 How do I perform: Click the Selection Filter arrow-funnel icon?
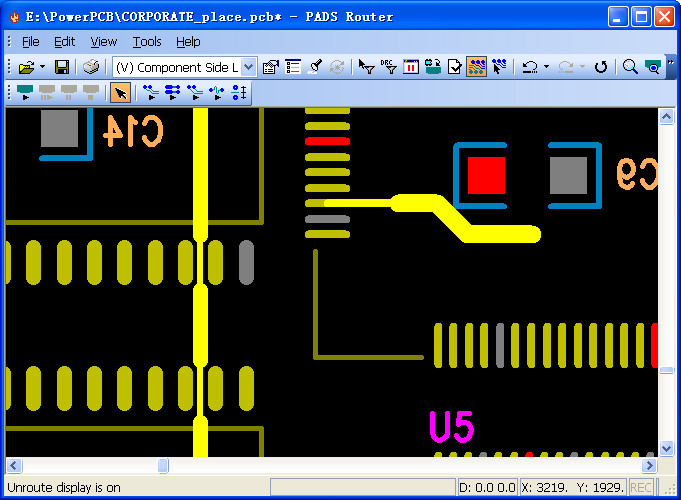point(367,67)
